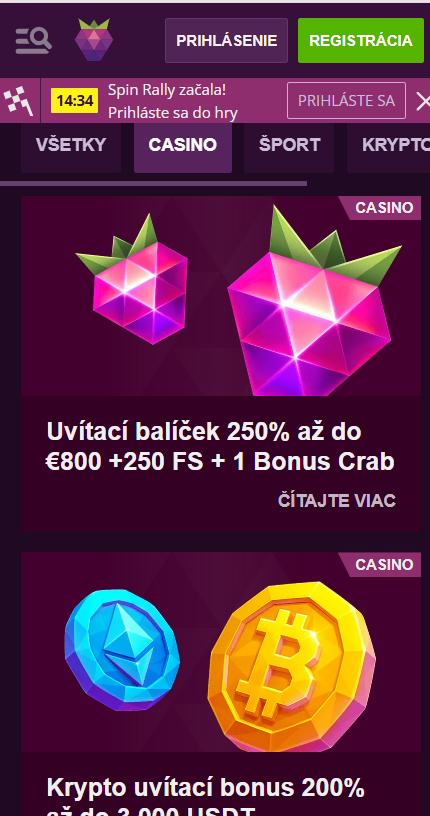Viewport: 430px width, 816px height.
Task: Select the VŠETKY tab
Action: [71, 145]
